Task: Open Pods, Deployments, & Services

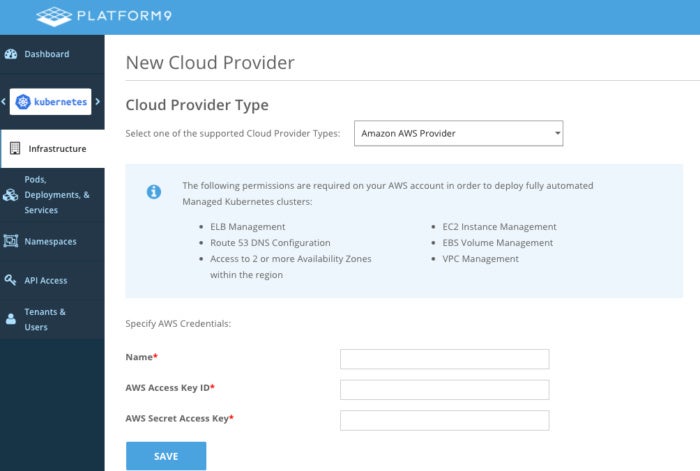Action: pos(52,195)
